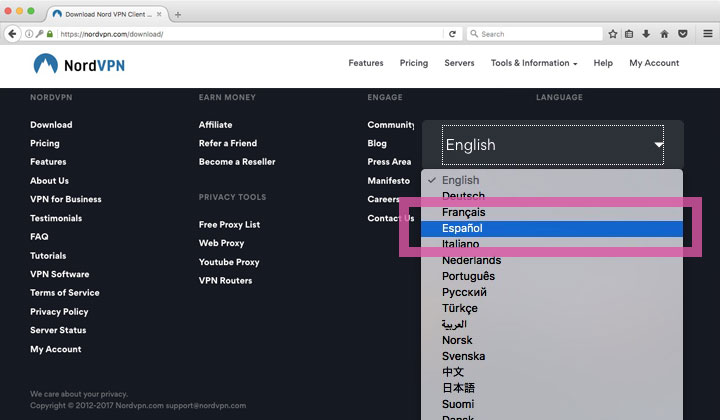720x420 pixels.
Task: Choose Deutsch in the language list
Action: (552, 196)
